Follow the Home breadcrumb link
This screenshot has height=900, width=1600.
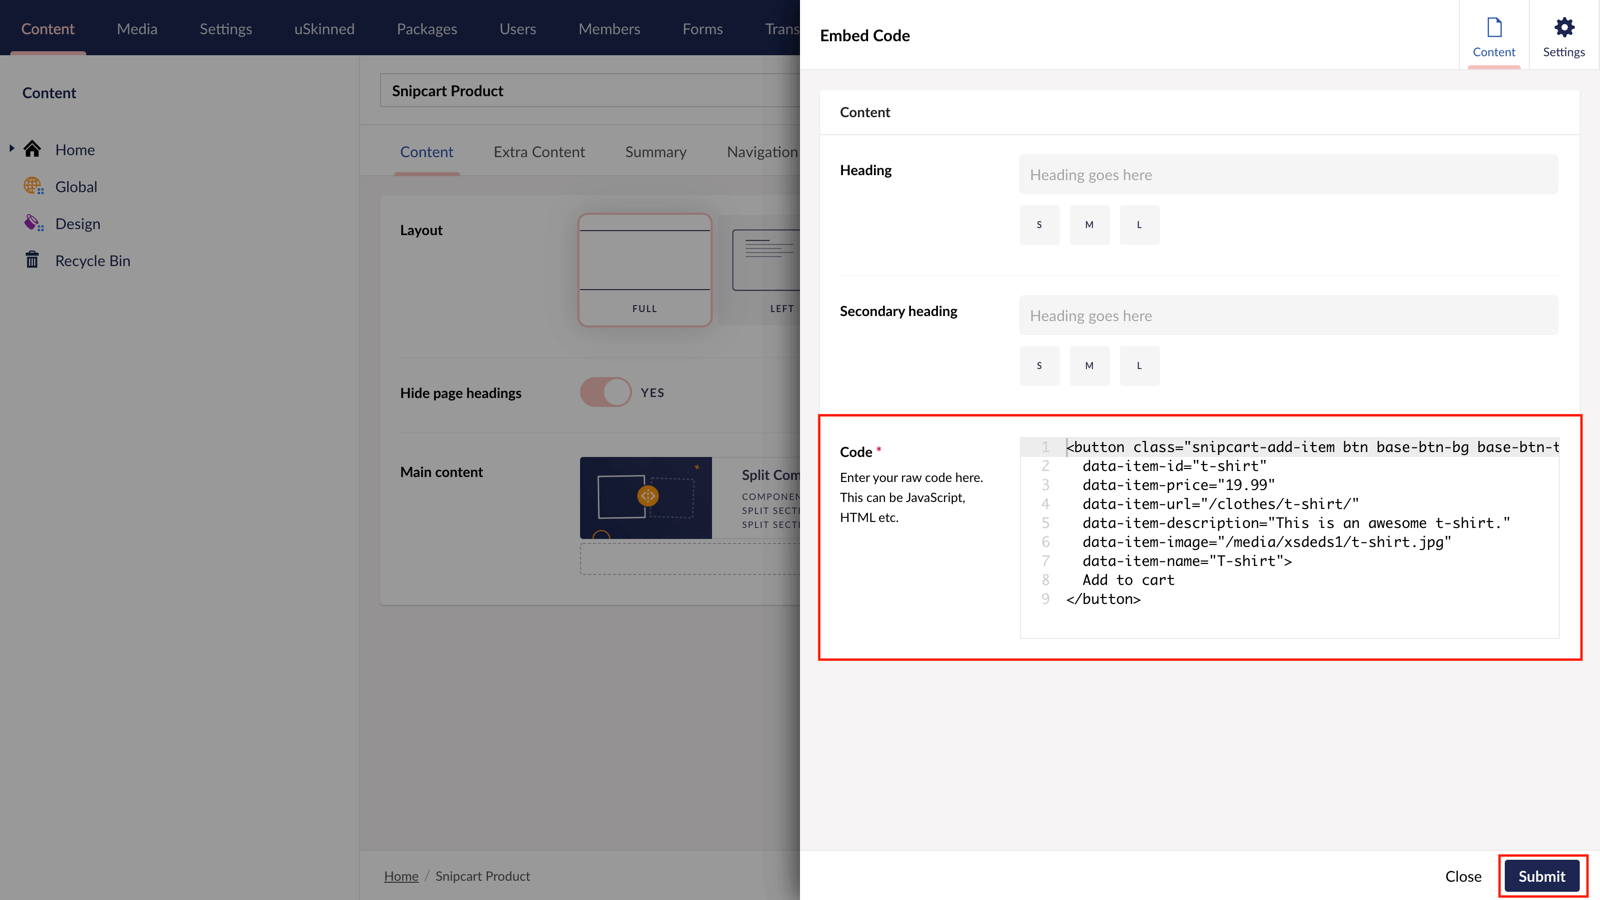[x=401, y=875]
